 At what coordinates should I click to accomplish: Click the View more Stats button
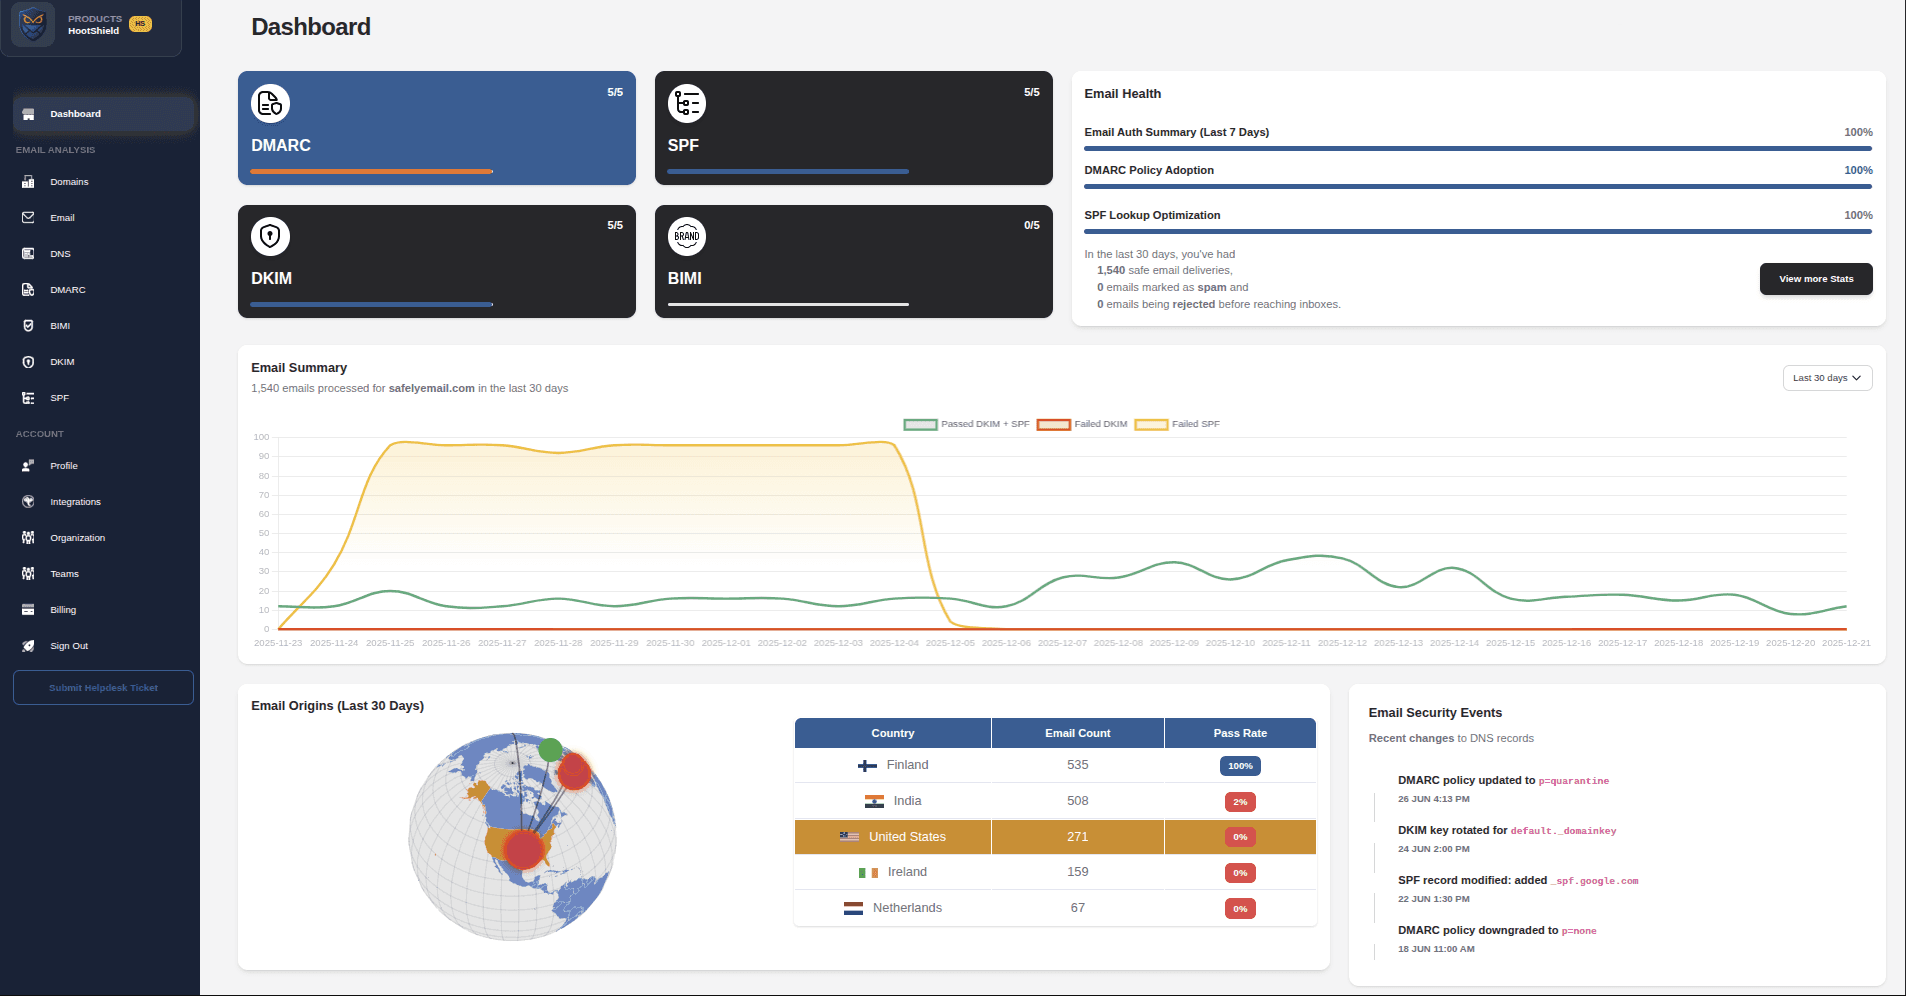1816,279
